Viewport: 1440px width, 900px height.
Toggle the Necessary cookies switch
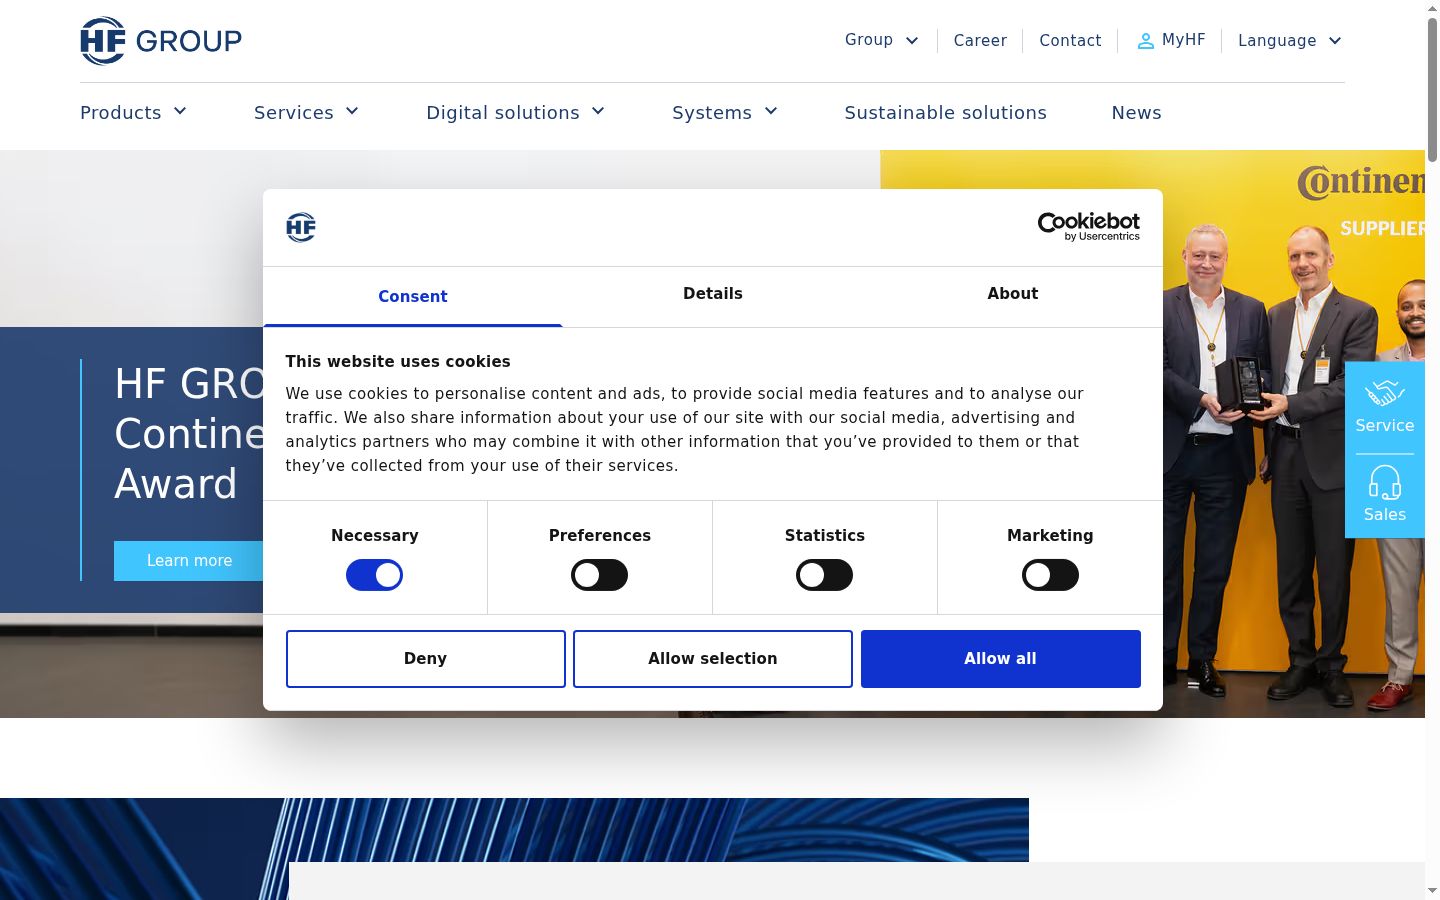coord(374,575)
